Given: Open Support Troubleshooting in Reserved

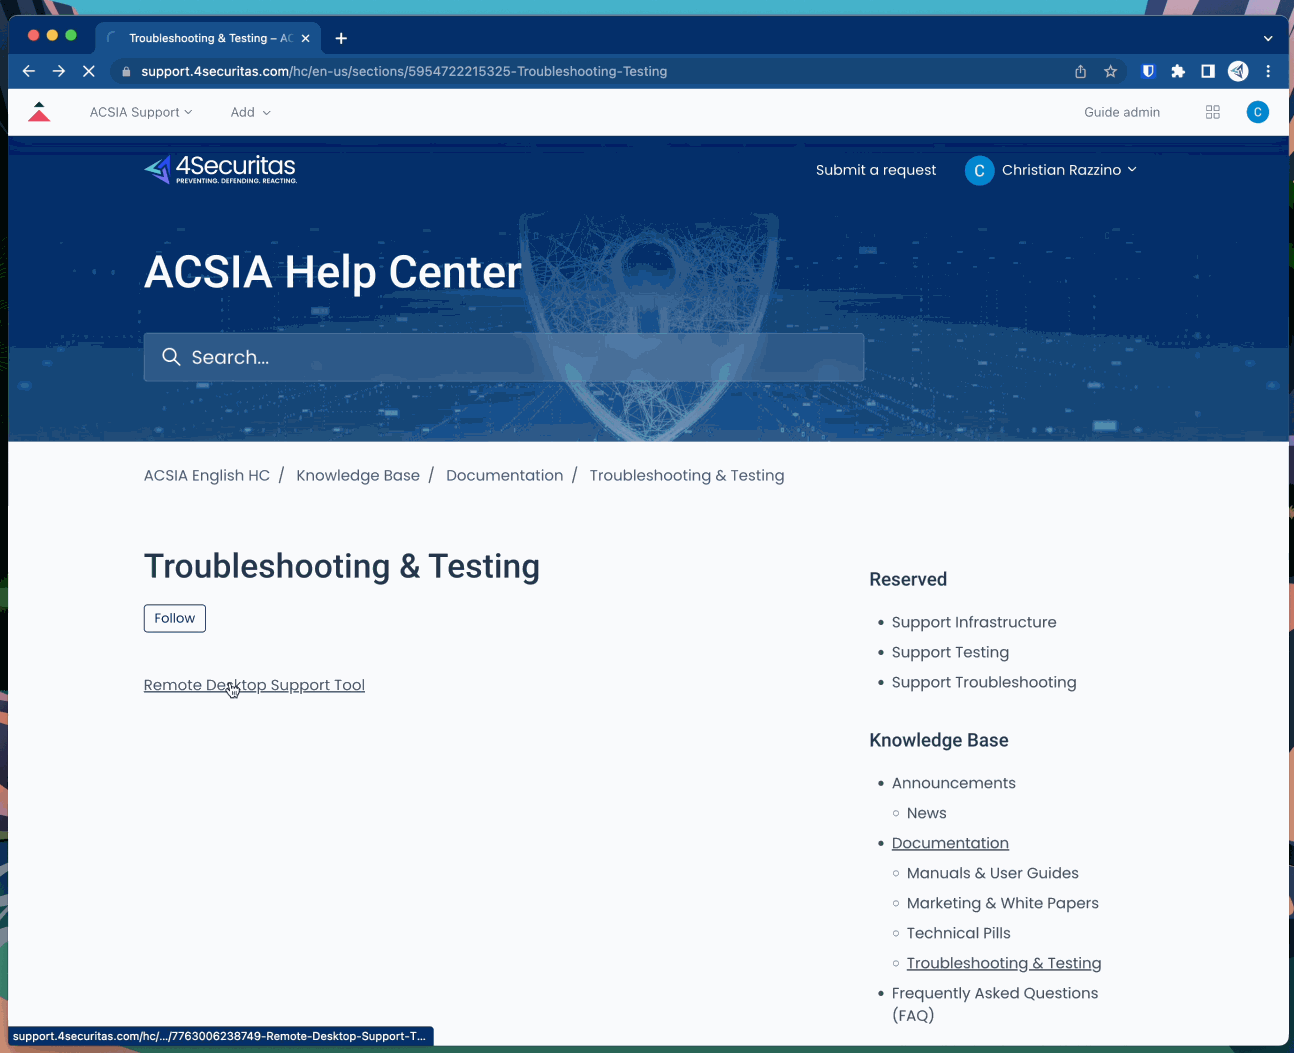Looking at the screenshot, I should pos(984,682).
